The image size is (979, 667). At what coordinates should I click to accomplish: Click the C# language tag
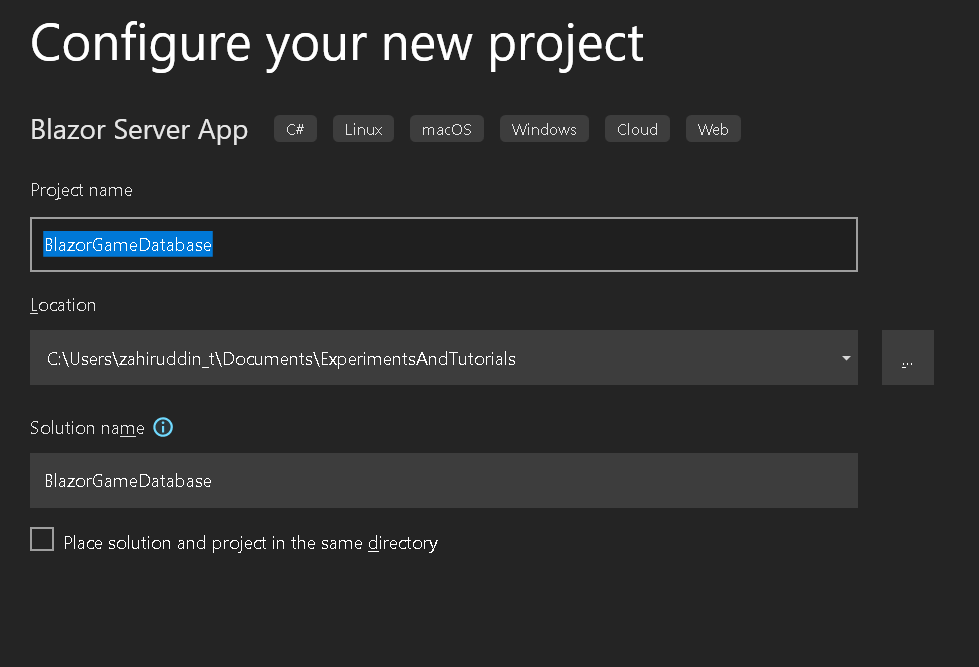click(295, 129)
